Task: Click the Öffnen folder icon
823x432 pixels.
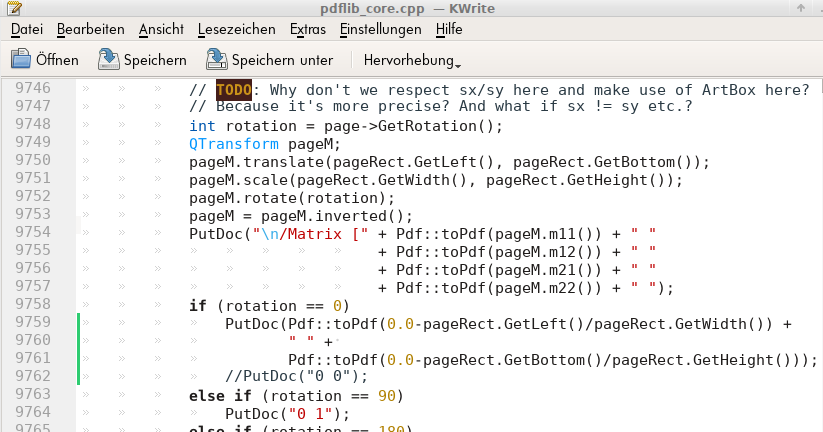Action: (x=21, y=60)
